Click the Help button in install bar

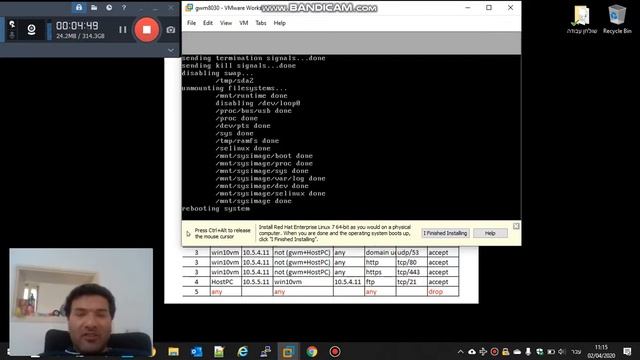[490, 233]
